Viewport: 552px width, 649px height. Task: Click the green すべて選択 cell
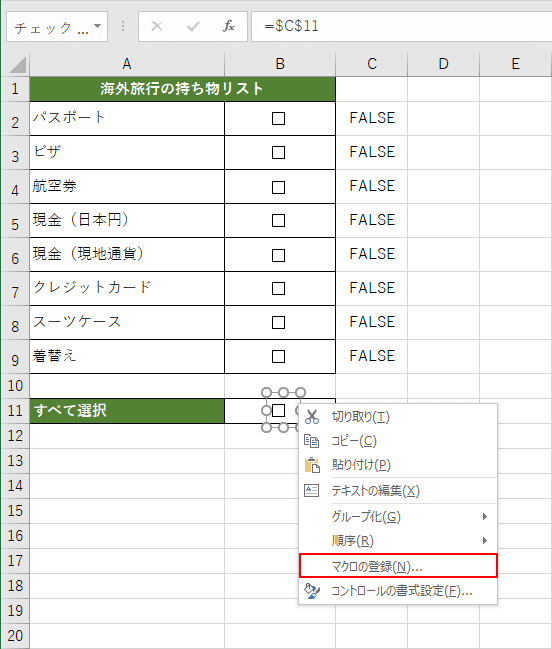click(127, 411)
